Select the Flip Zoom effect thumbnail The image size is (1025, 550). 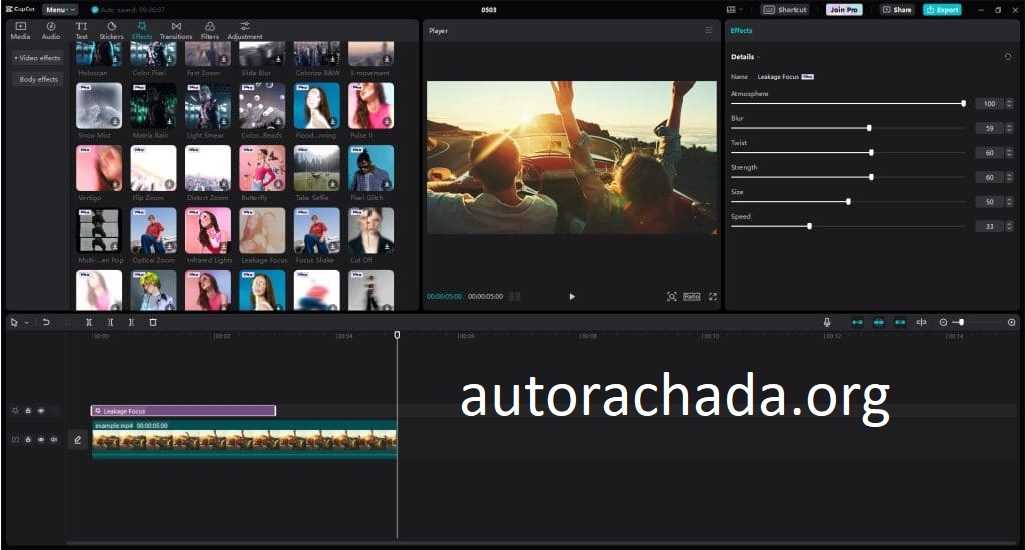[153, 168]
